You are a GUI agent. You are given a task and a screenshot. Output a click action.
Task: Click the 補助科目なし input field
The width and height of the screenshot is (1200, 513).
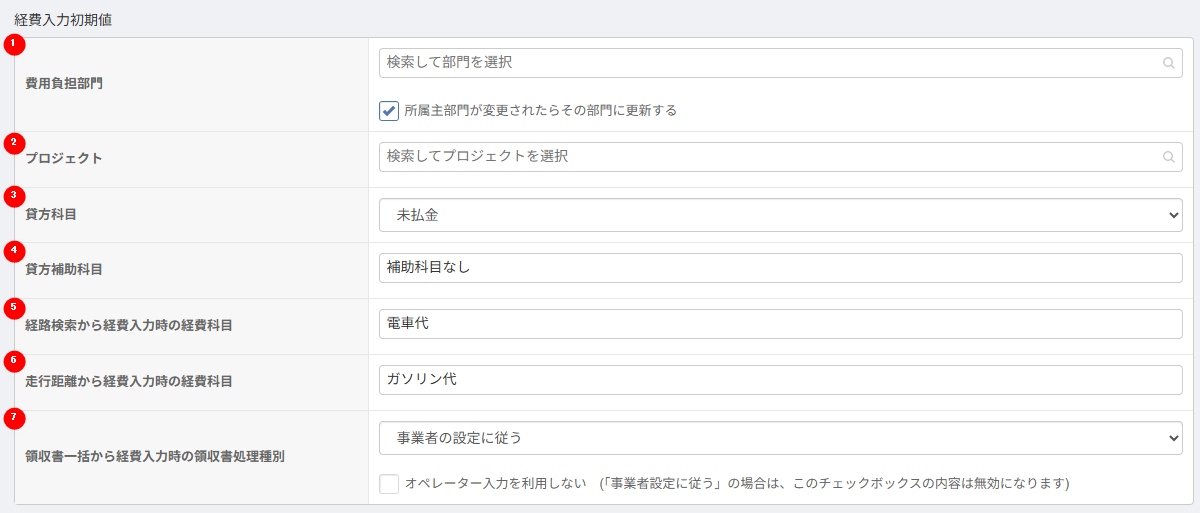(780, 268)
